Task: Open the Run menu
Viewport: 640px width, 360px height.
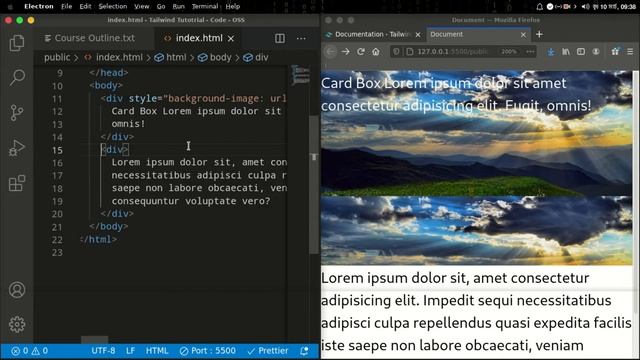Action: (x=178, y=7)
